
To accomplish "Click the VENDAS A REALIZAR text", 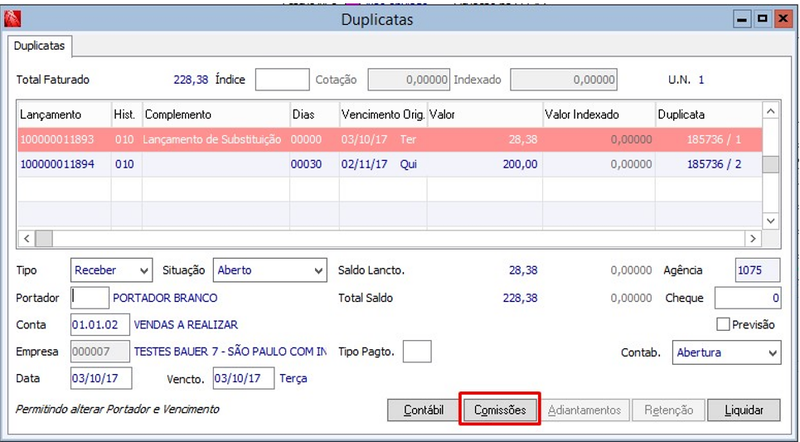I will tap(186, 325).
